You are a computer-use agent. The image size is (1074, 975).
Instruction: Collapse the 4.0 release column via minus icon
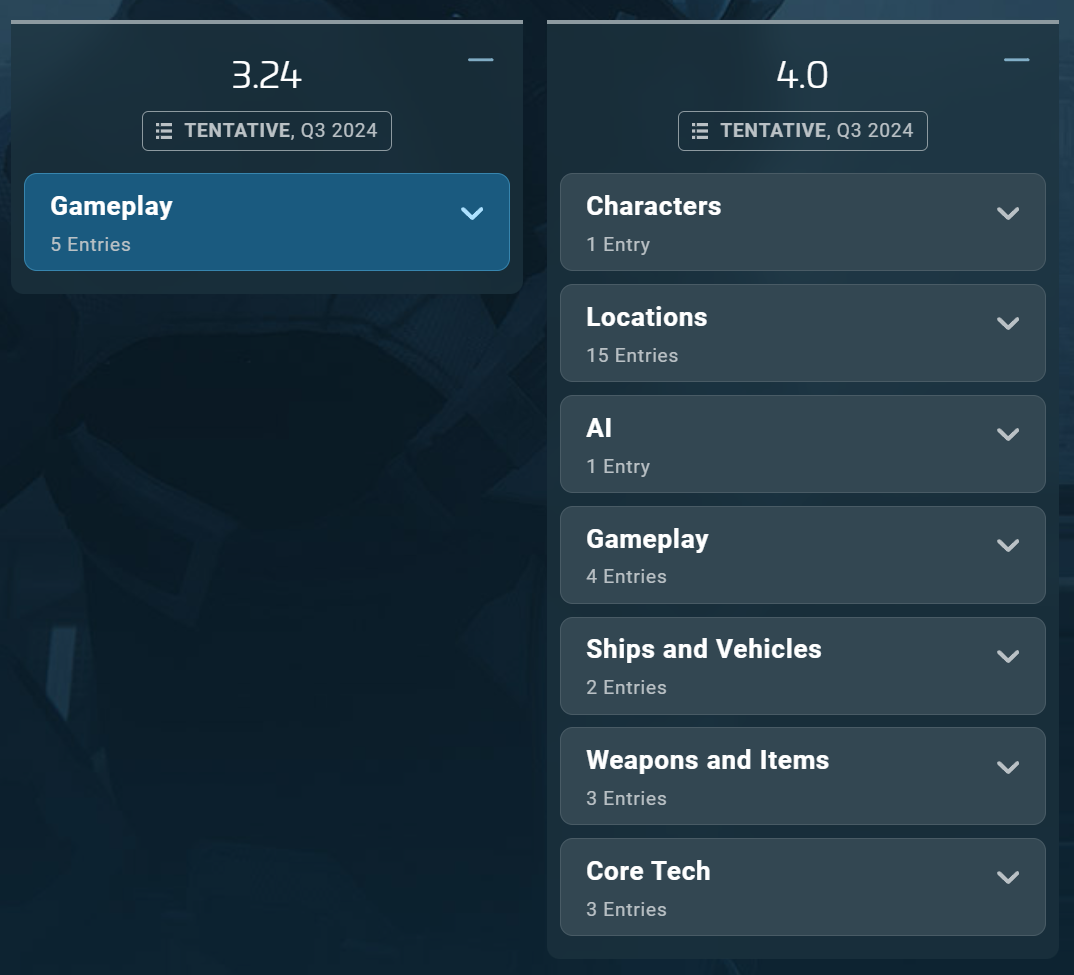[x=1016, y=60]
